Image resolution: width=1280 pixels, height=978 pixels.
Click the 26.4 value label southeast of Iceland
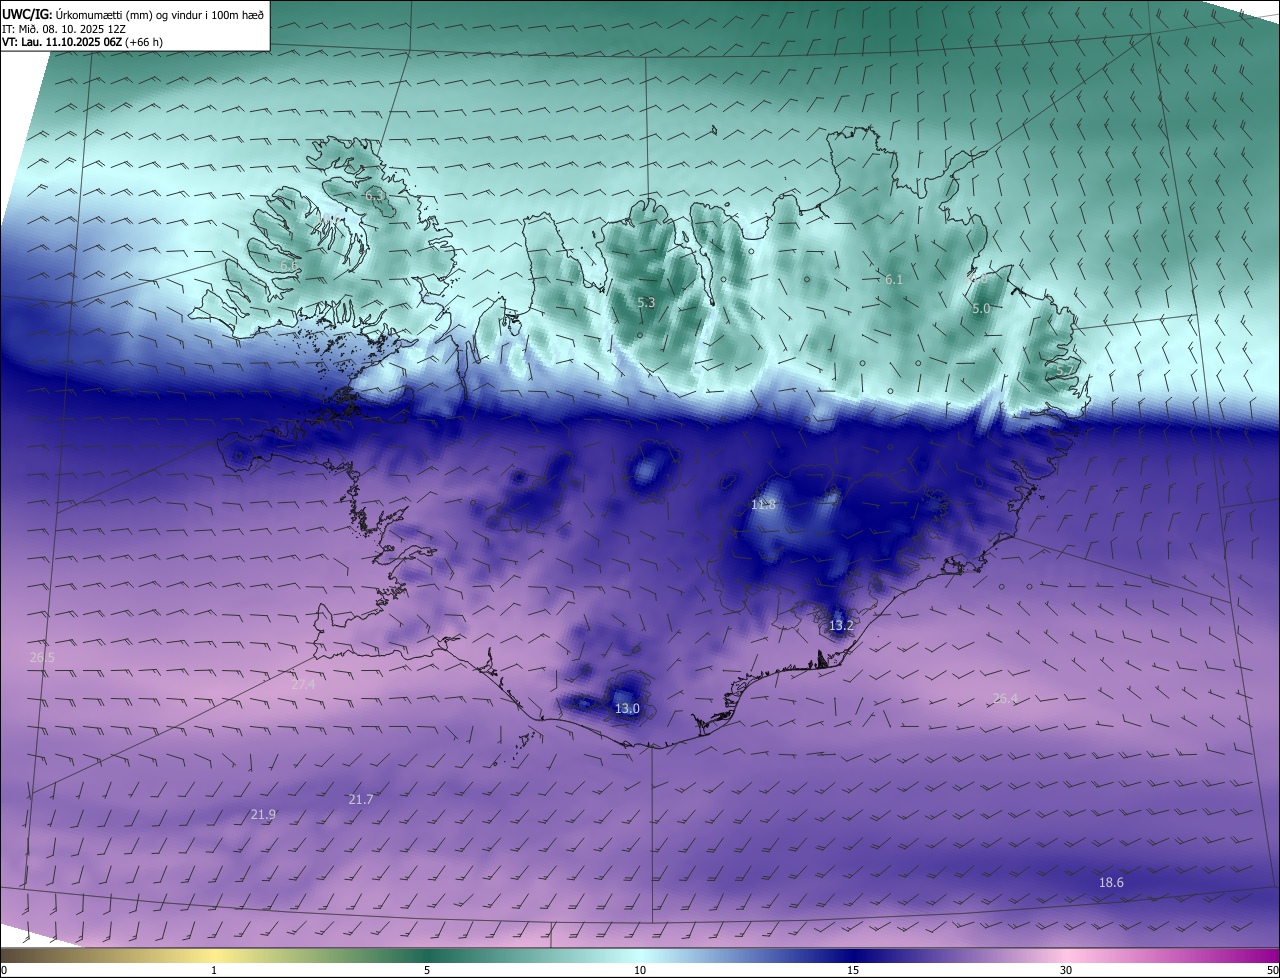click(1005, 698)
